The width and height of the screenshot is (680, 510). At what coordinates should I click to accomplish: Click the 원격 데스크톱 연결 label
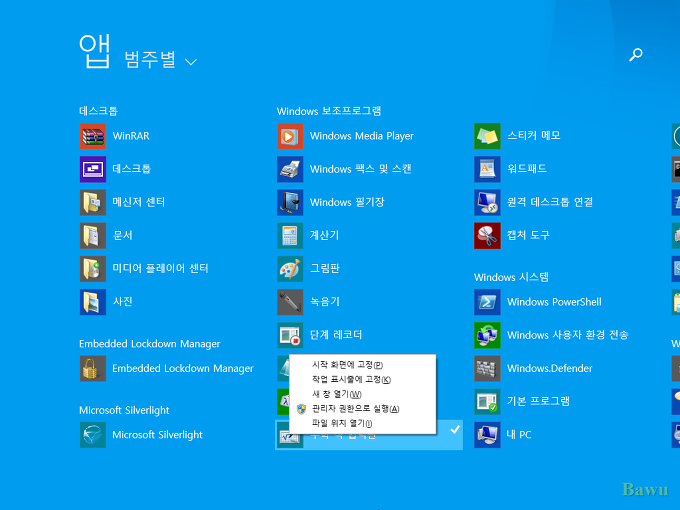coord(550,202)
